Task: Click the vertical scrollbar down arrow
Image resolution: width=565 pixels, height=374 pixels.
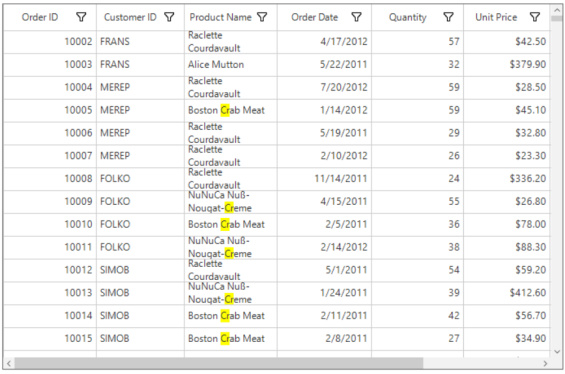Action: pos(557,352)
